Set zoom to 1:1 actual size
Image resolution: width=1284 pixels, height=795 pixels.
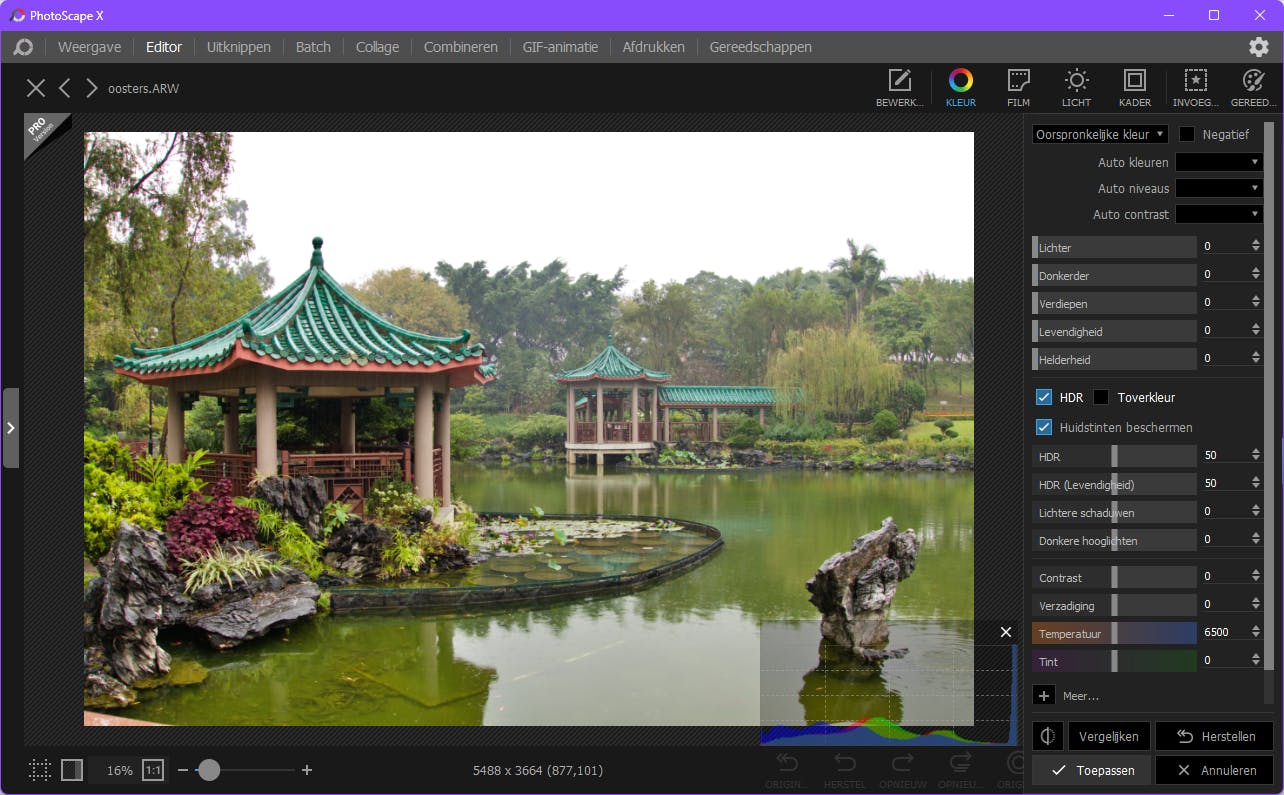pos(153,770)
